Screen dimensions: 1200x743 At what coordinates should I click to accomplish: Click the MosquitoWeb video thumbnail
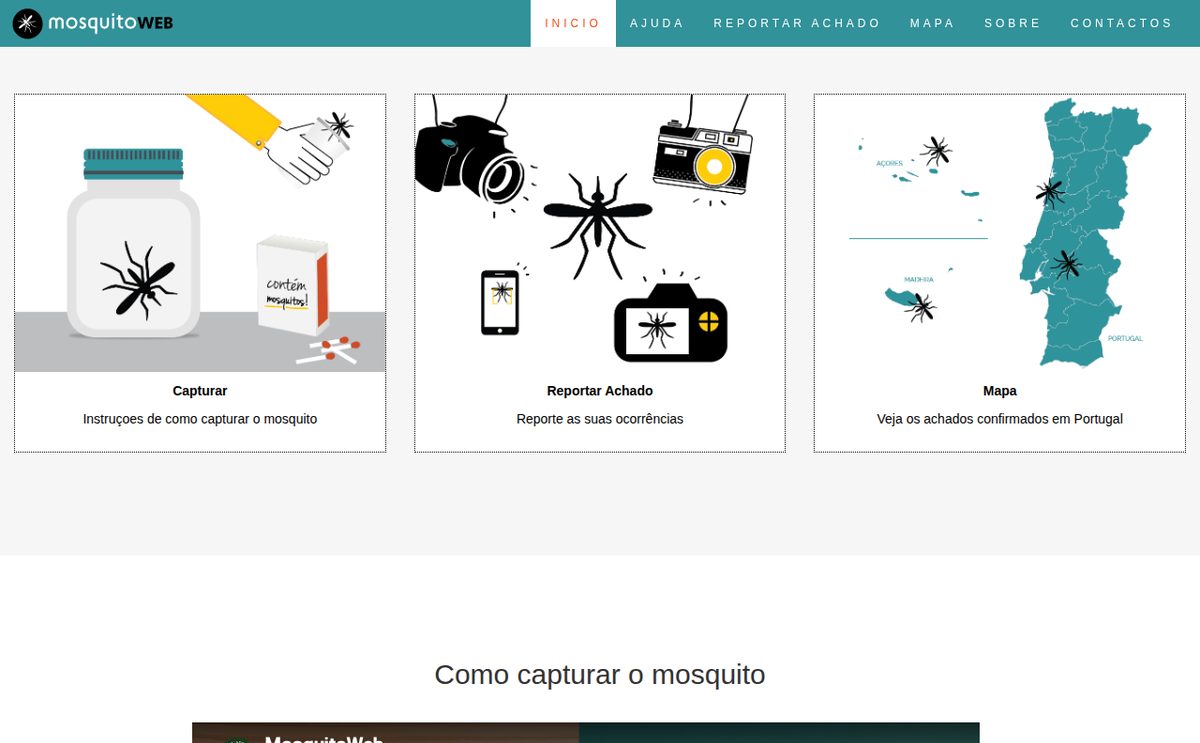(x=586, y=733)
